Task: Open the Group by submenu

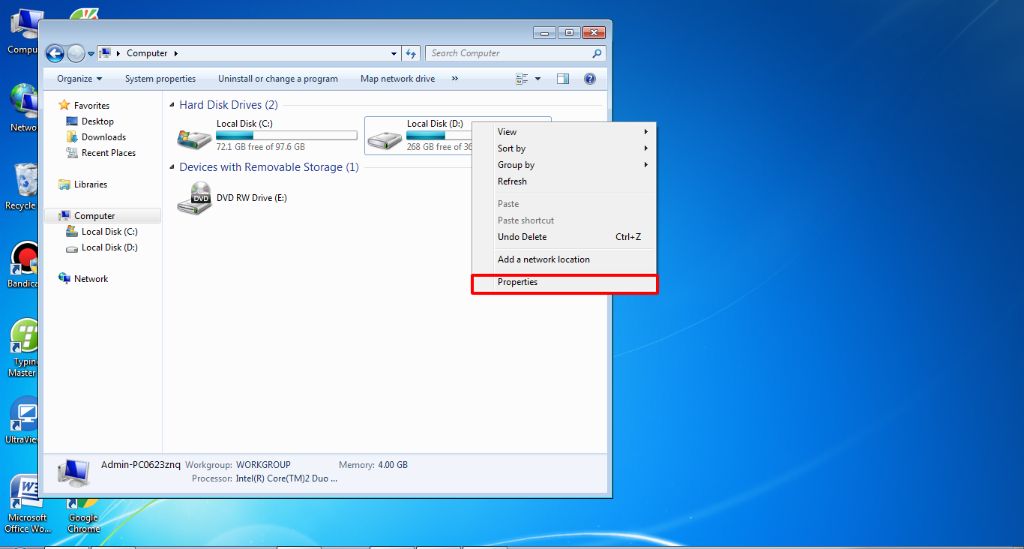Action: [x=564, y=165]
